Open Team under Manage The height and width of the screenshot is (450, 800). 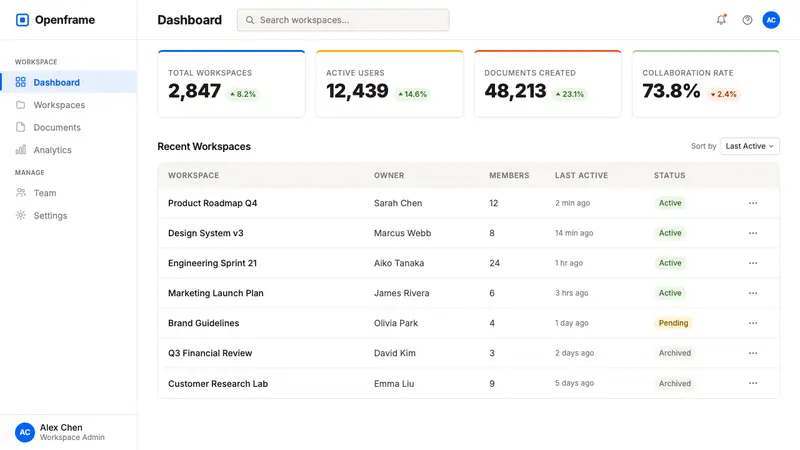coord(68,193)
